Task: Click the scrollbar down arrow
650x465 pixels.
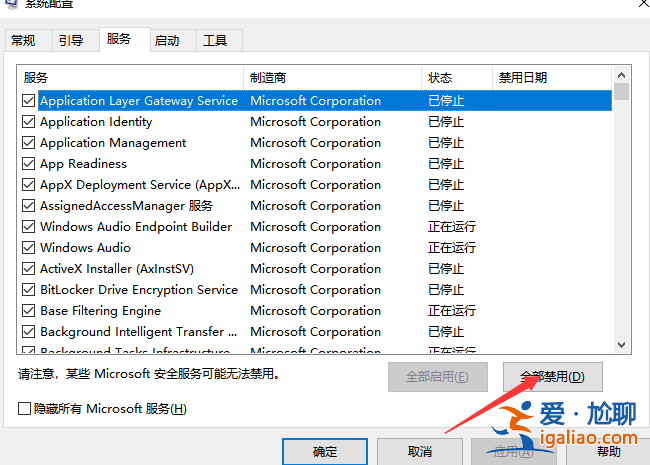Action: pos(621,344)
